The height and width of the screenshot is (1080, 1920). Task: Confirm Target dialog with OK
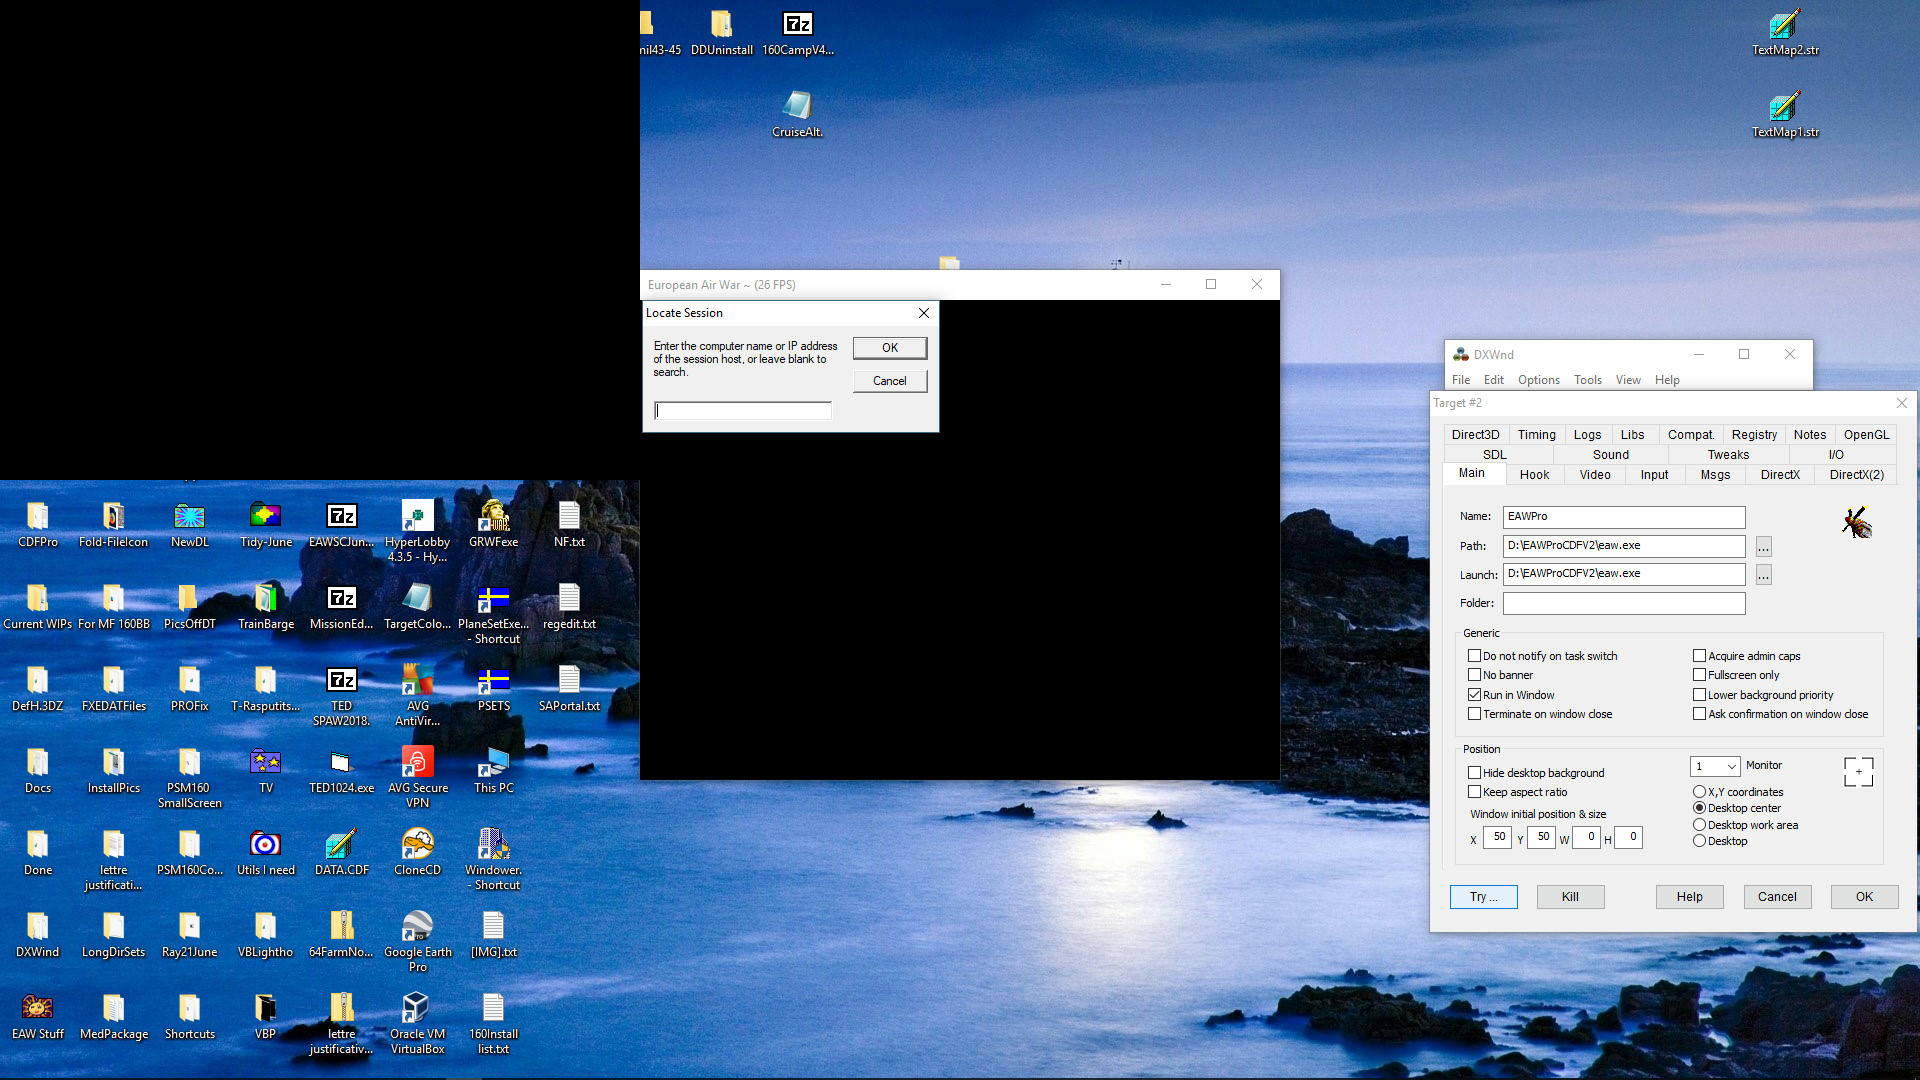[1864, 897]
